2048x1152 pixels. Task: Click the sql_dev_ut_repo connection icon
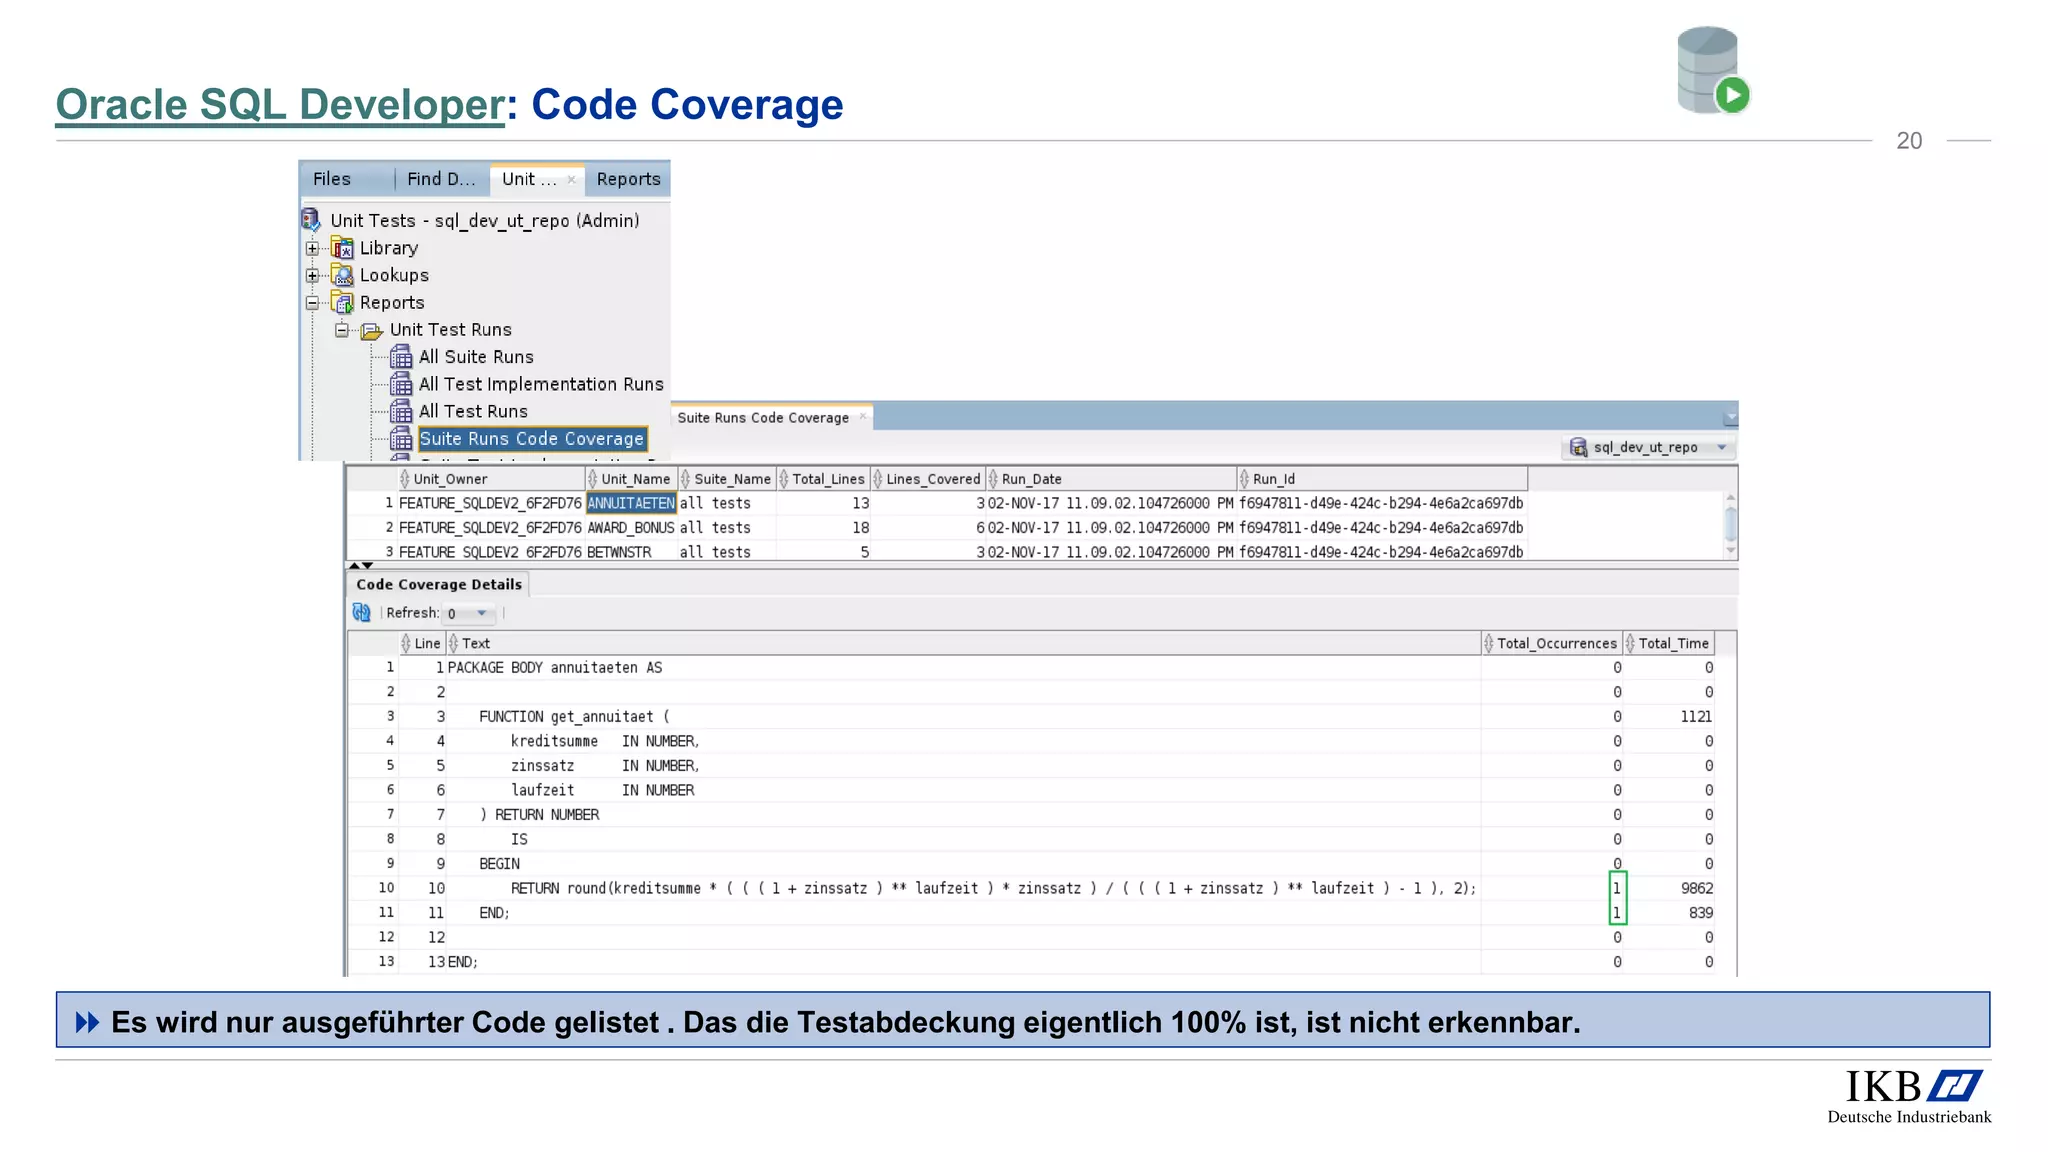pos(1579,447)
